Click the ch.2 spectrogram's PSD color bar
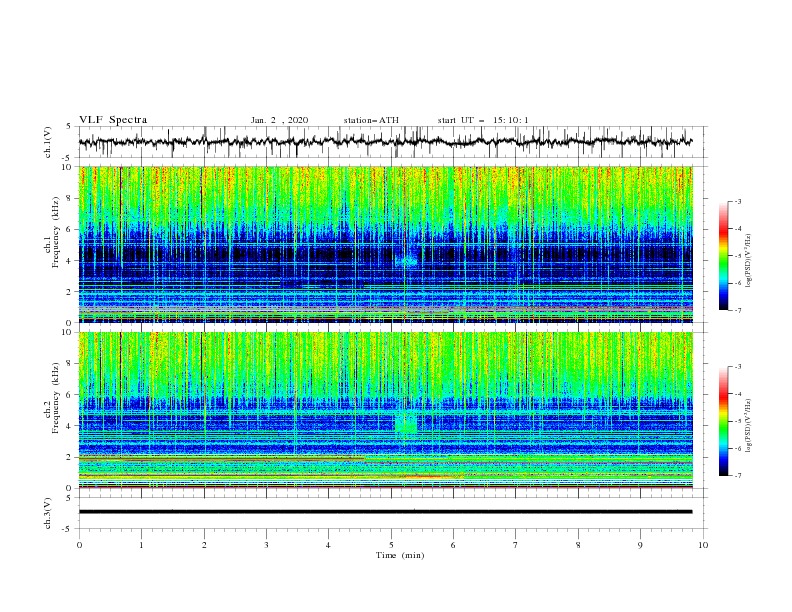Image resolution: width=792 pixels, height=612 pixels. pyautogui.click(x=724, y=421)
